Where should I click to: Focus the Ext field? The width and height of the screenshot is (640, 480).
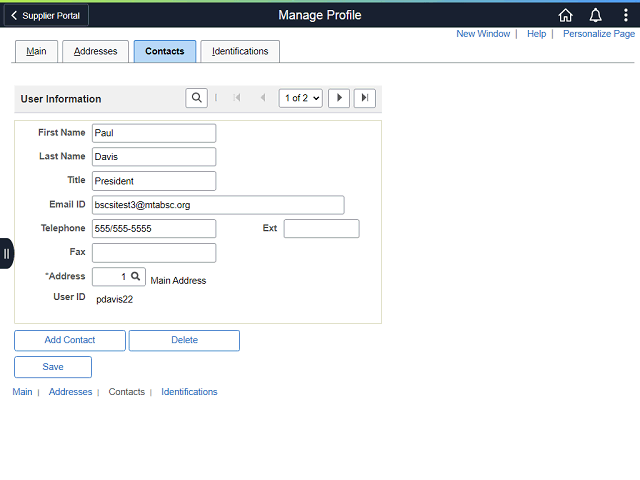point(322,229)
